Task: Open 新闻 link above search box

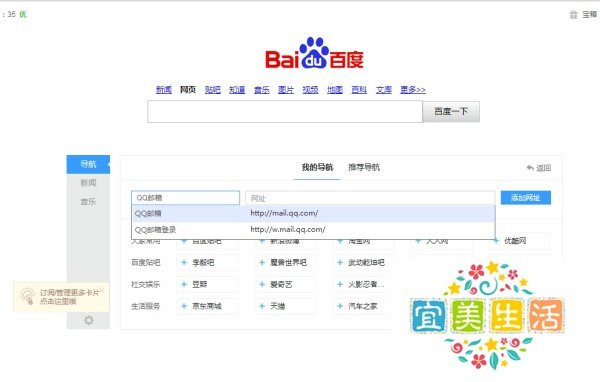Action: click(164, 90)
